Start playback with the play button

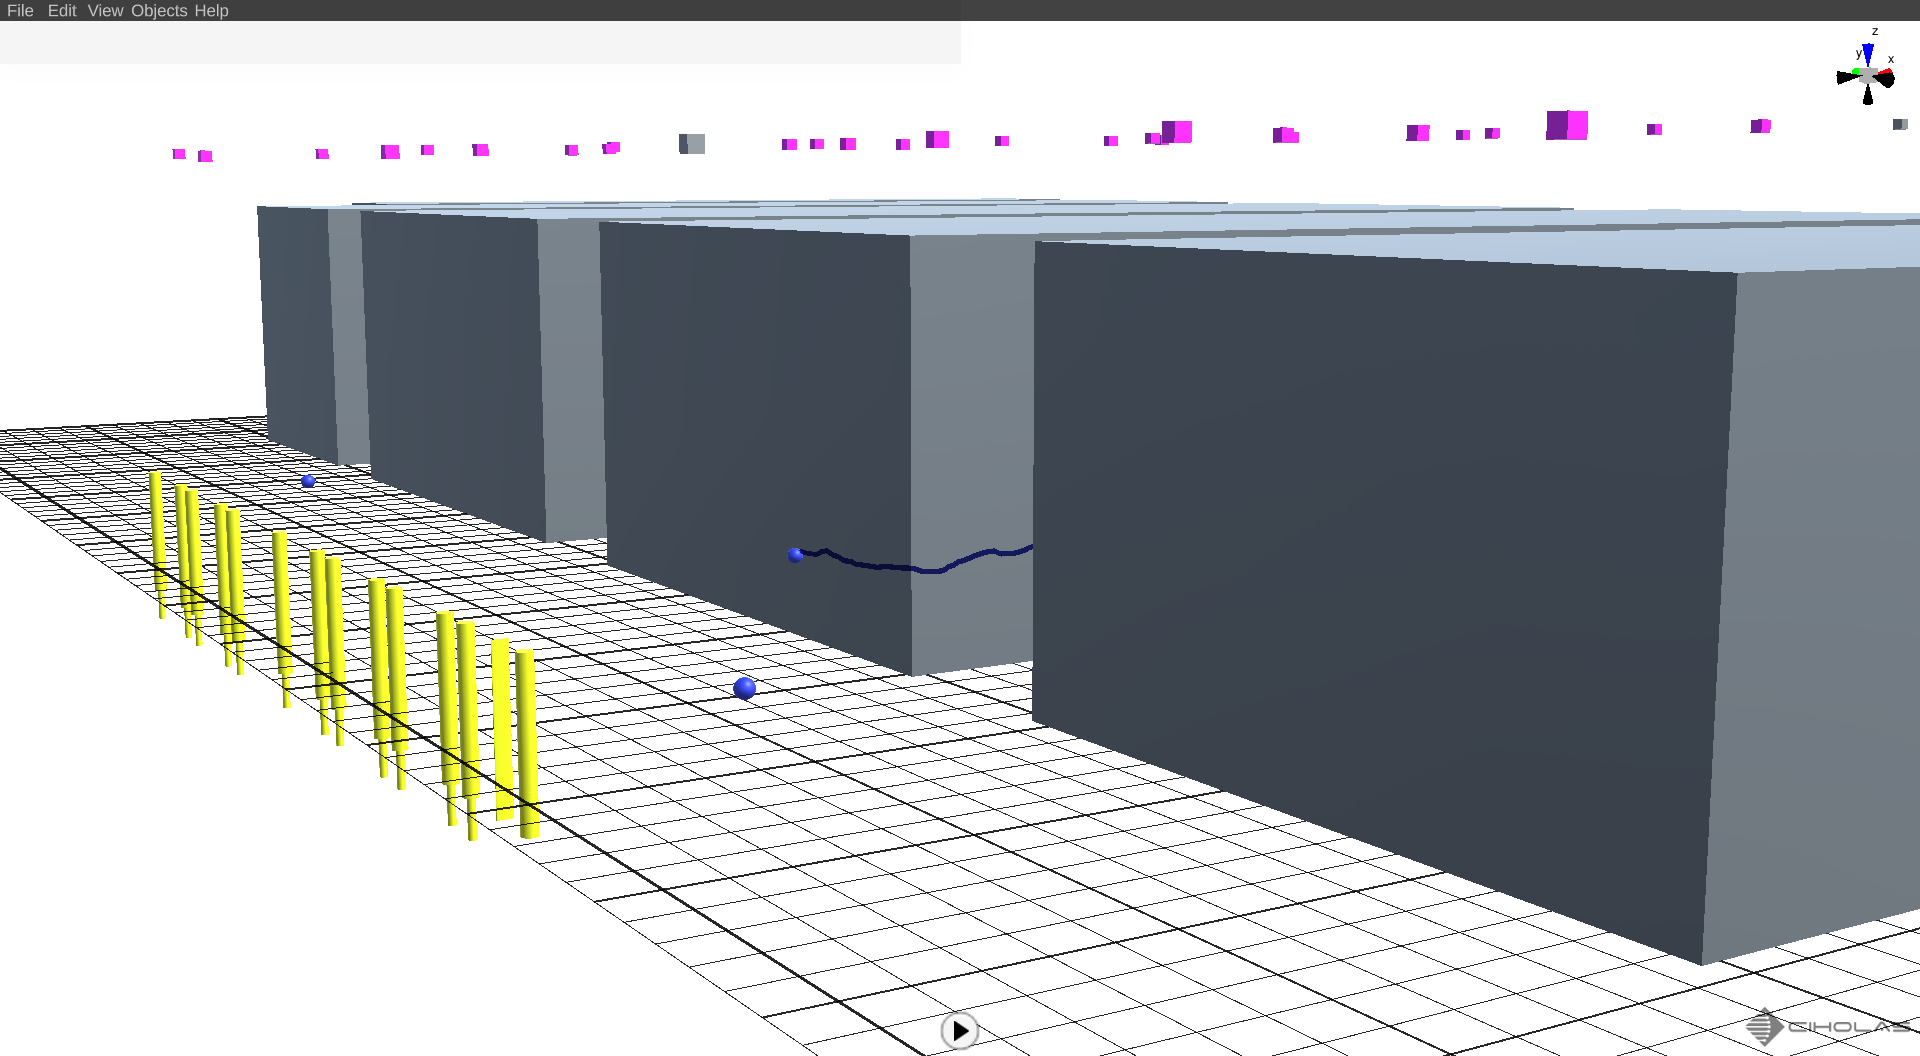(x=959, y=1030)
